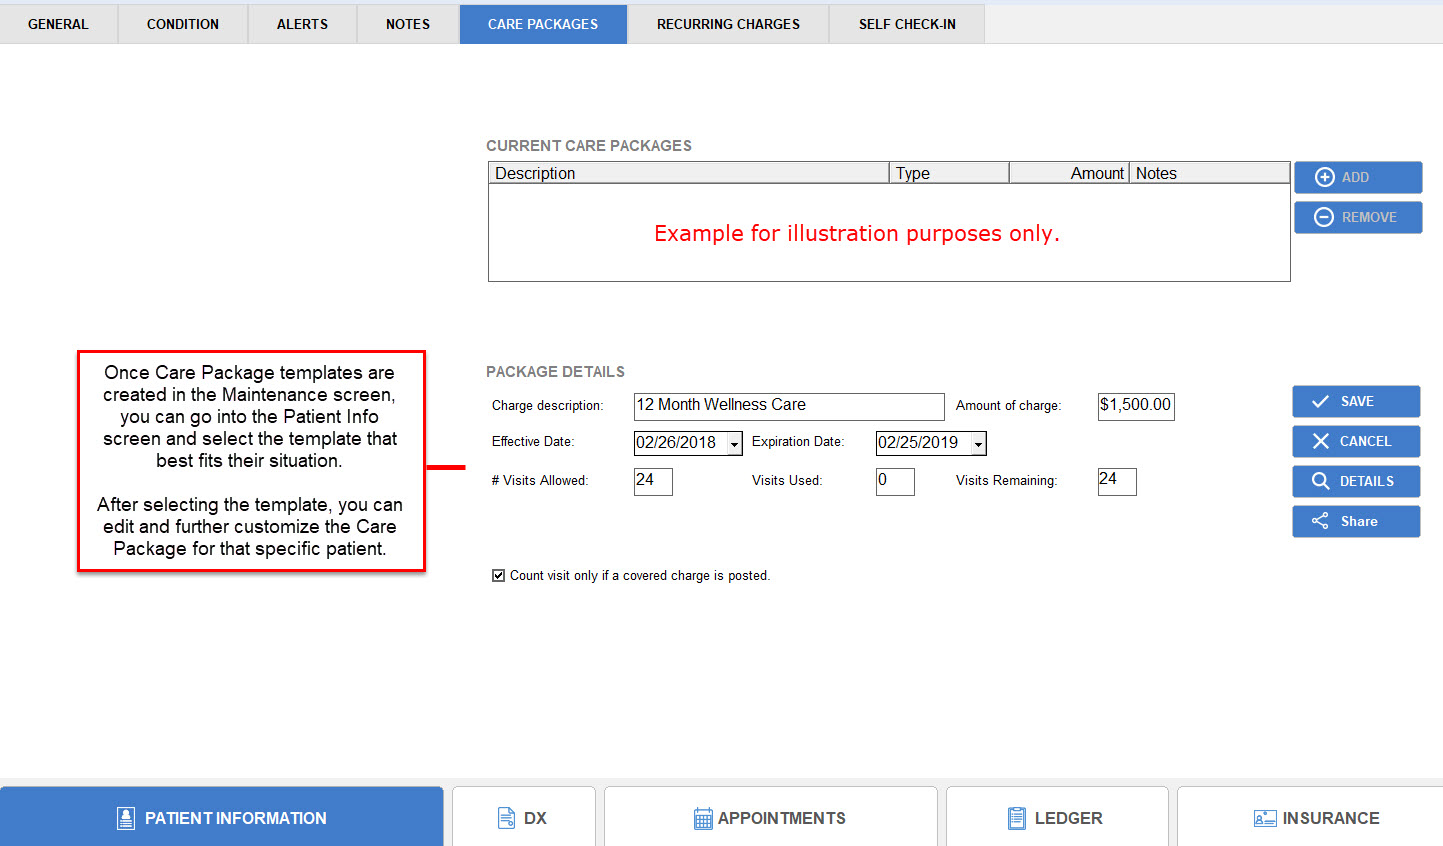The image size is (1443, 846).
Task: Click REMOVE button text label
Action: (x=1369, y=217)
